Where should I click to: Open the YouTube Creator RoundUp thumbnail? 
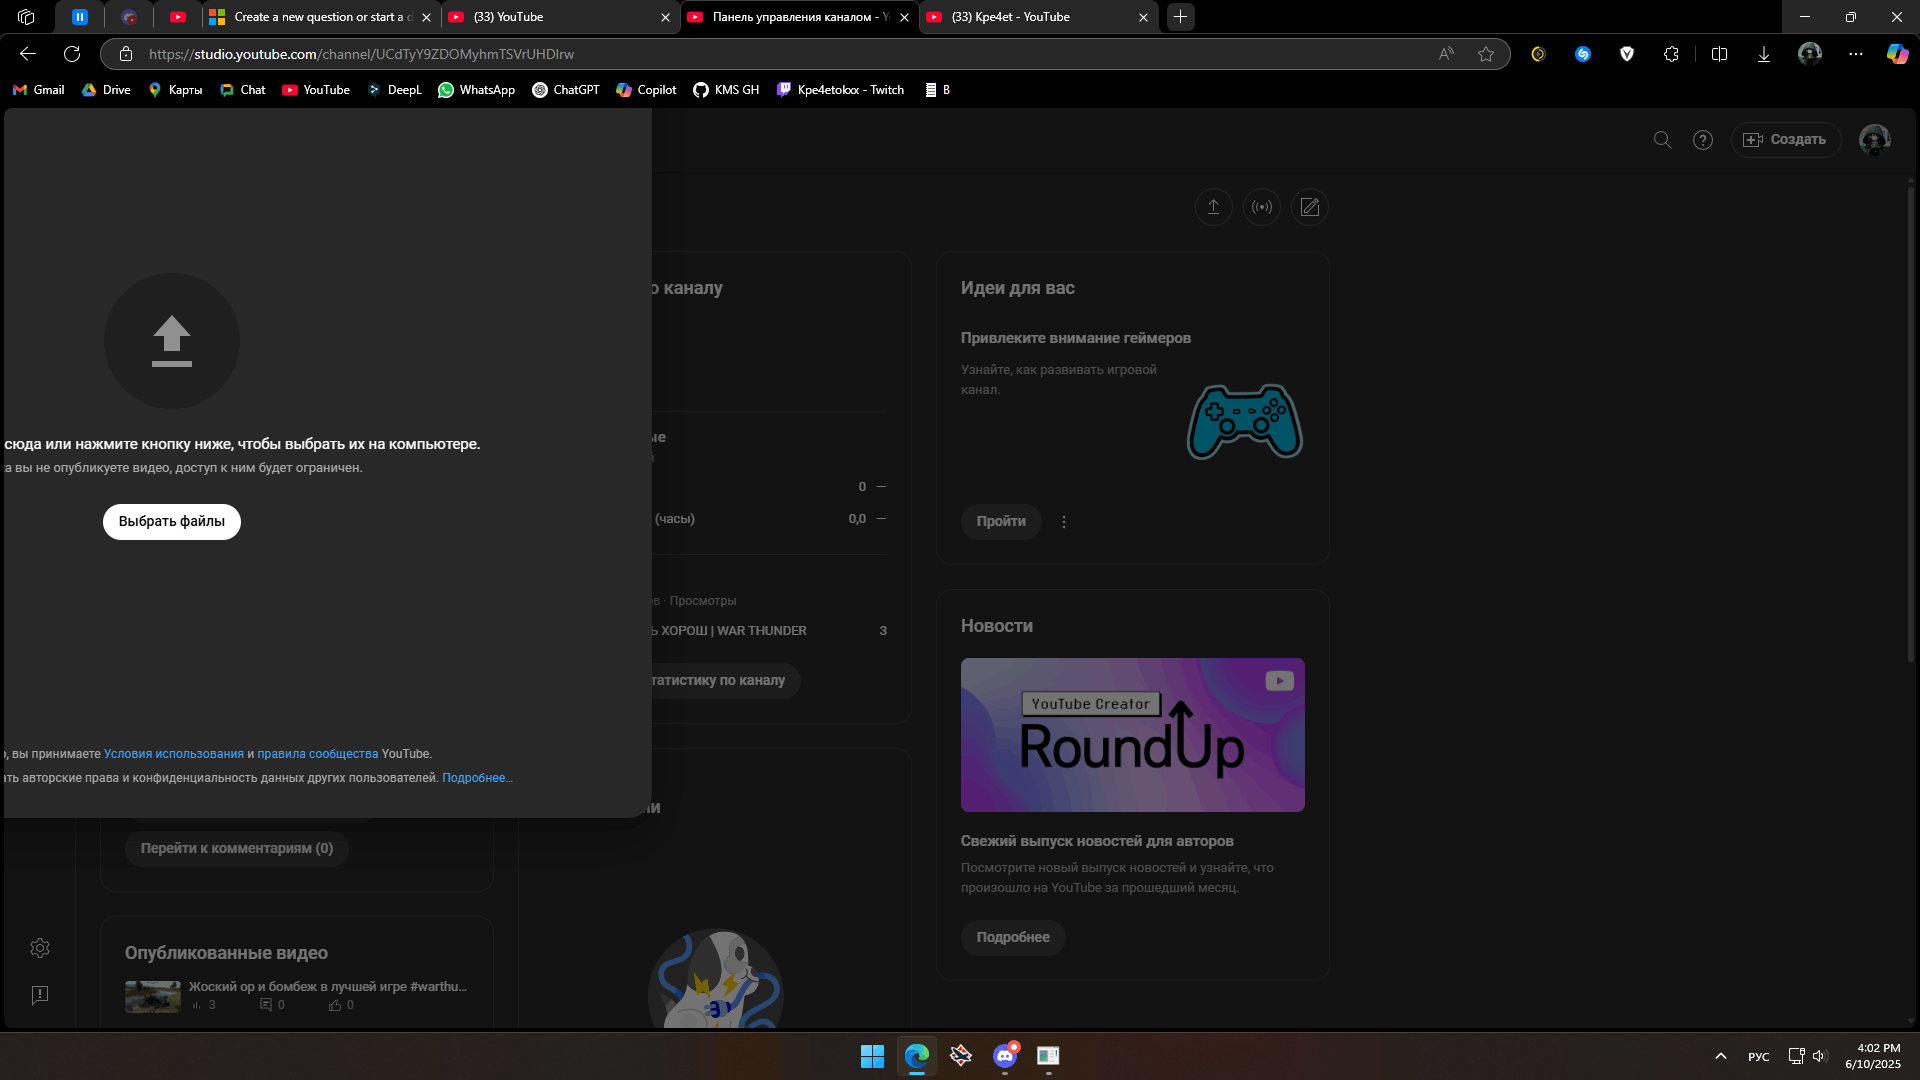[x=1132, y=735]
